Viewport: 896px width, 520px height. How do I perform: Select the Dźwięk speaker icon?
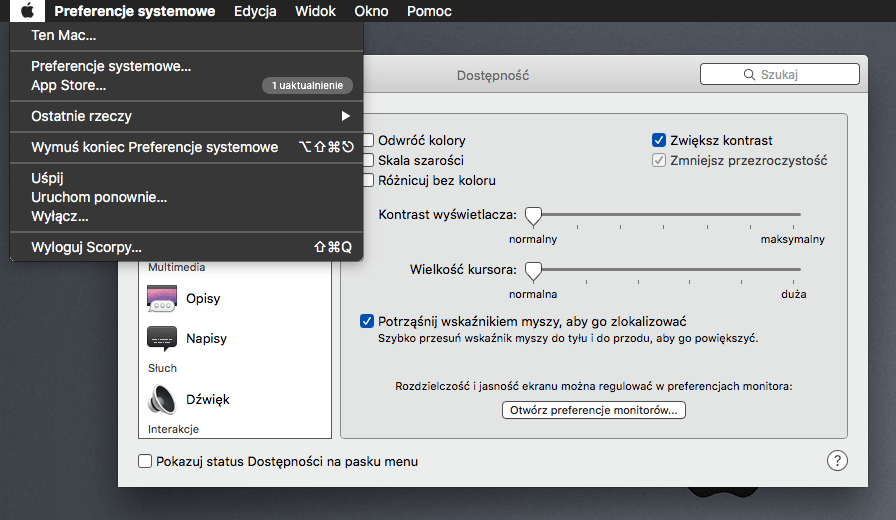162,399
